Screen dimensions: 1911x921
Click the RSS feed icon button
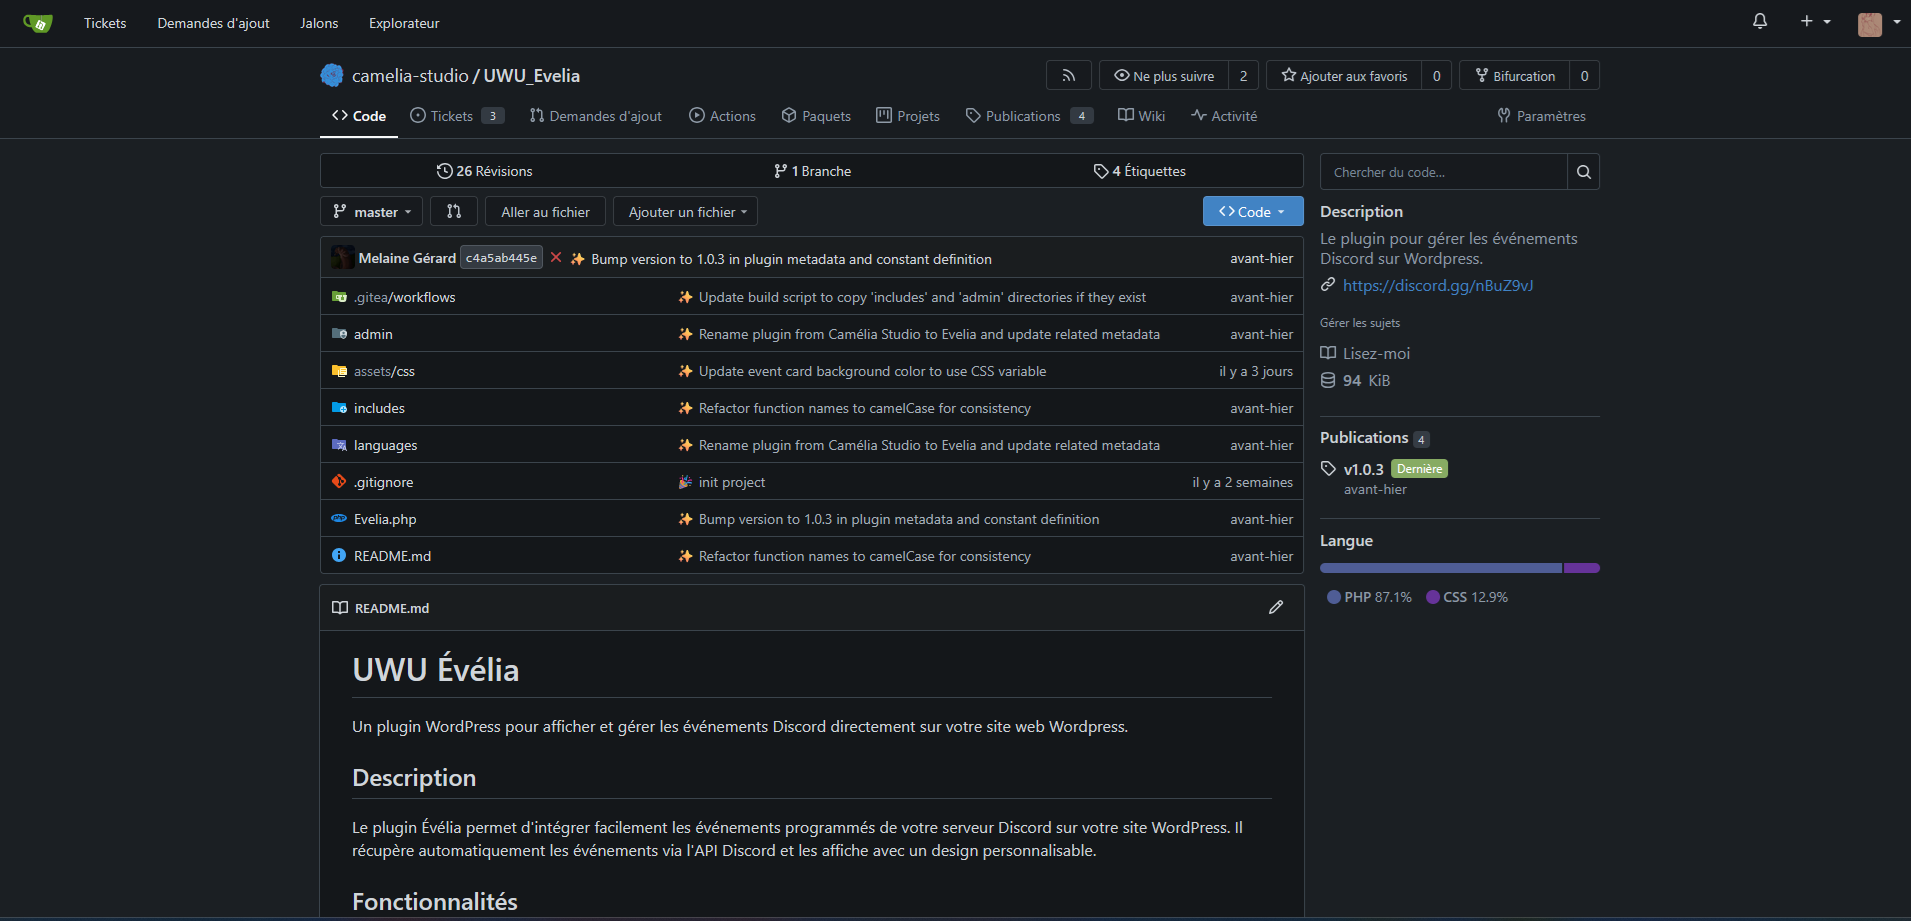tap(1069, 76)
